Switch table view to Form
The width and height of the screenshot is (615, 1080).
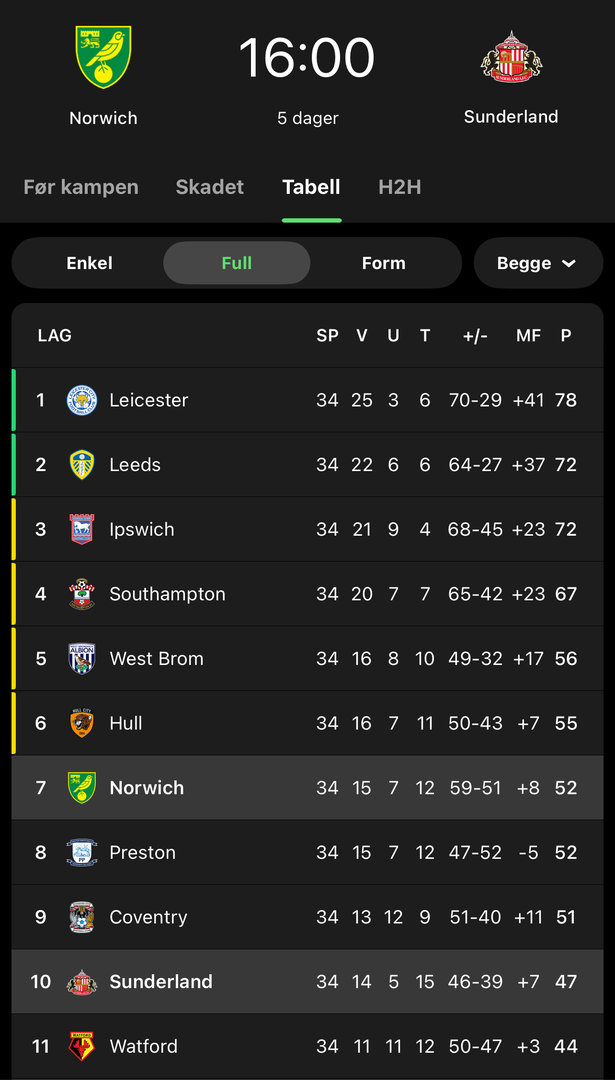[384, 263]
